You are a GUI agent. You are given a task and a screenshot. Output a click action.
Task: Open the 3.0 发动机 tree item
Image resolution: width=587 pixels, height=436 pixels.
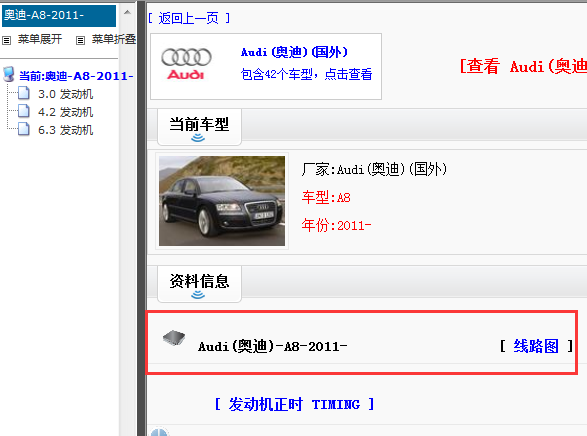point(66,94)
